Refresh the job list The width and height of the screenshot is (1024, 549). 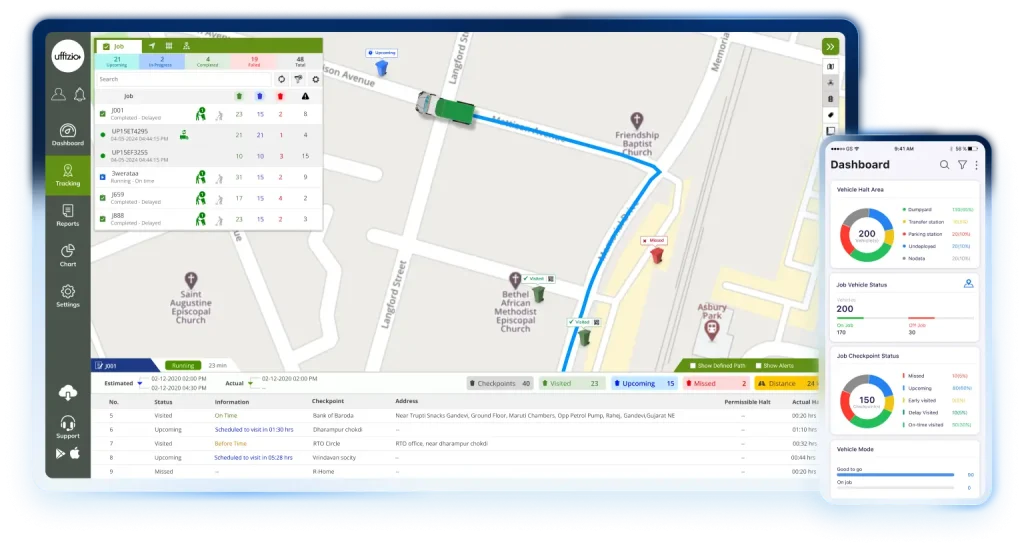281,79
